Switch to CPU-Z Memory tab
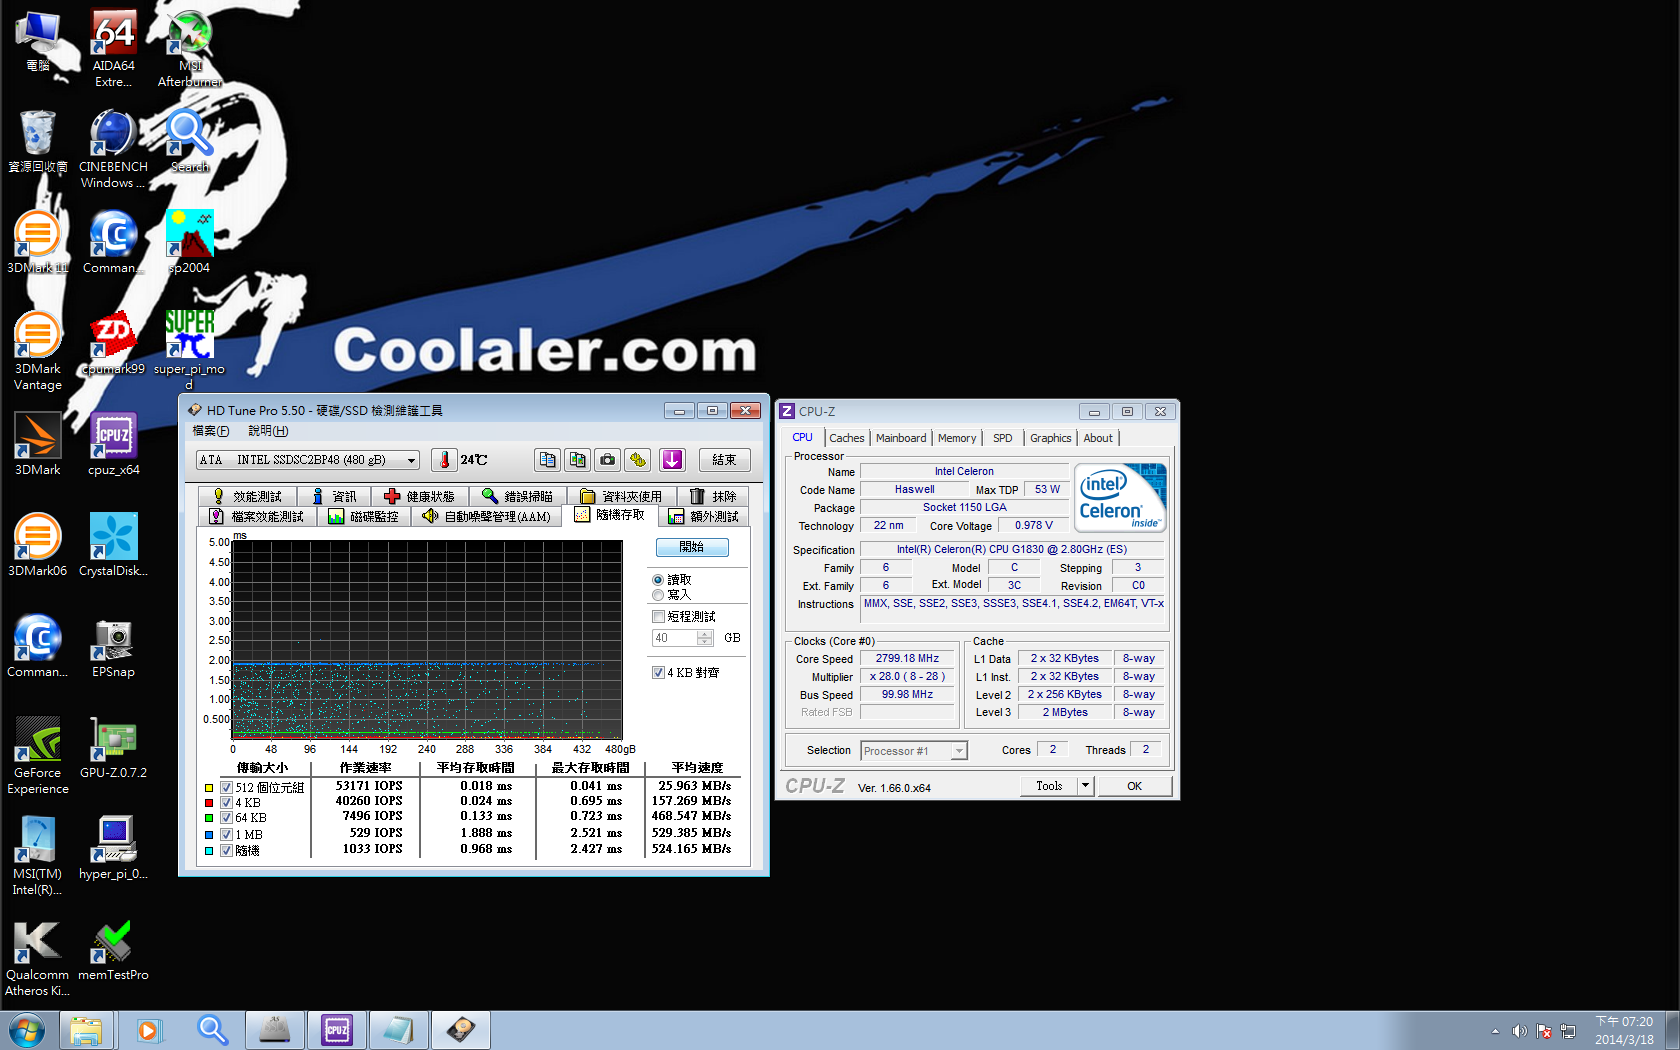 957,438
